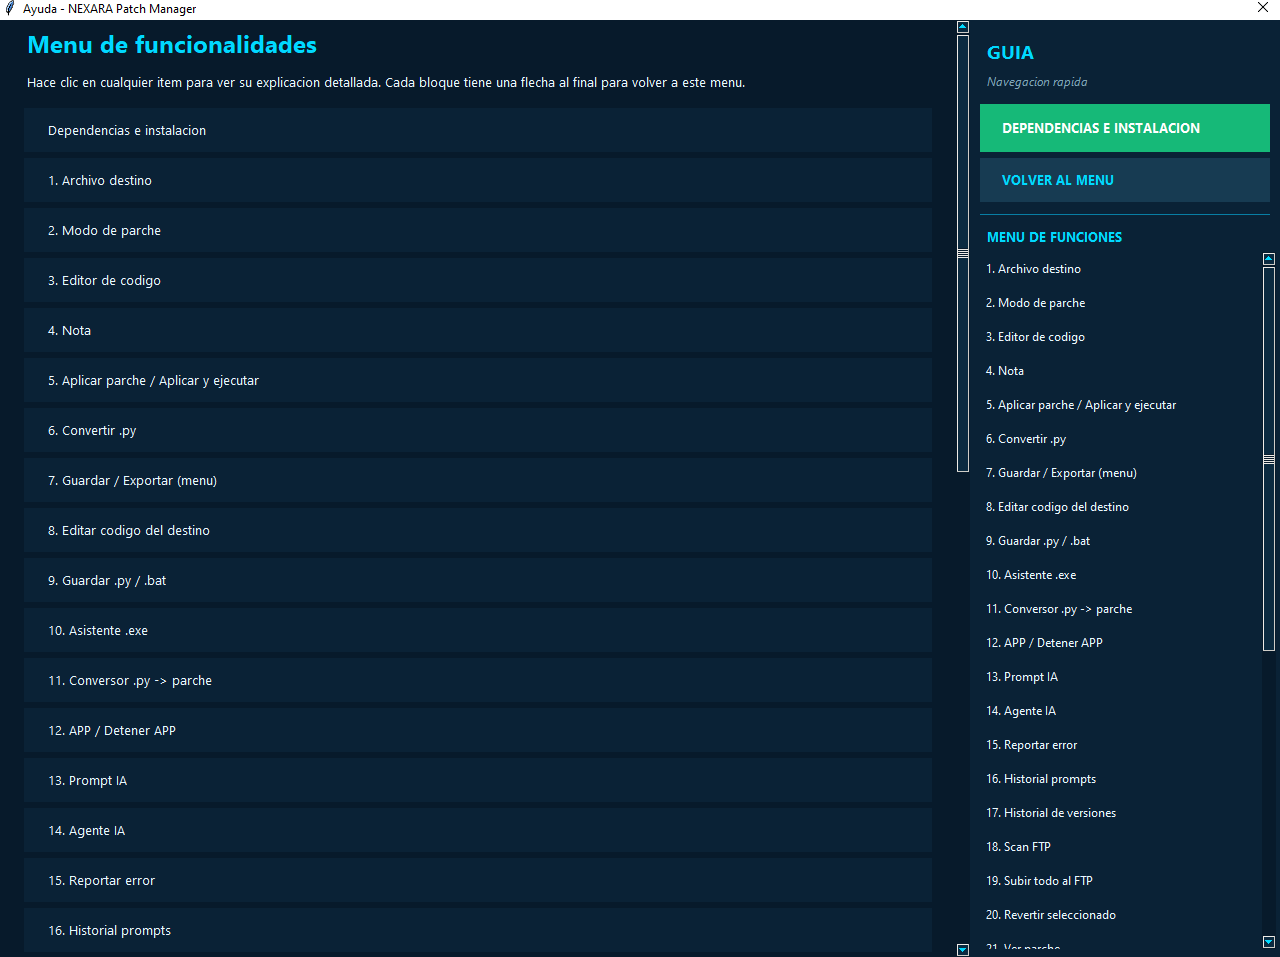Open '9. Guardar .py / .bat' main row
1280x957 pixels.
click(478, 580)
